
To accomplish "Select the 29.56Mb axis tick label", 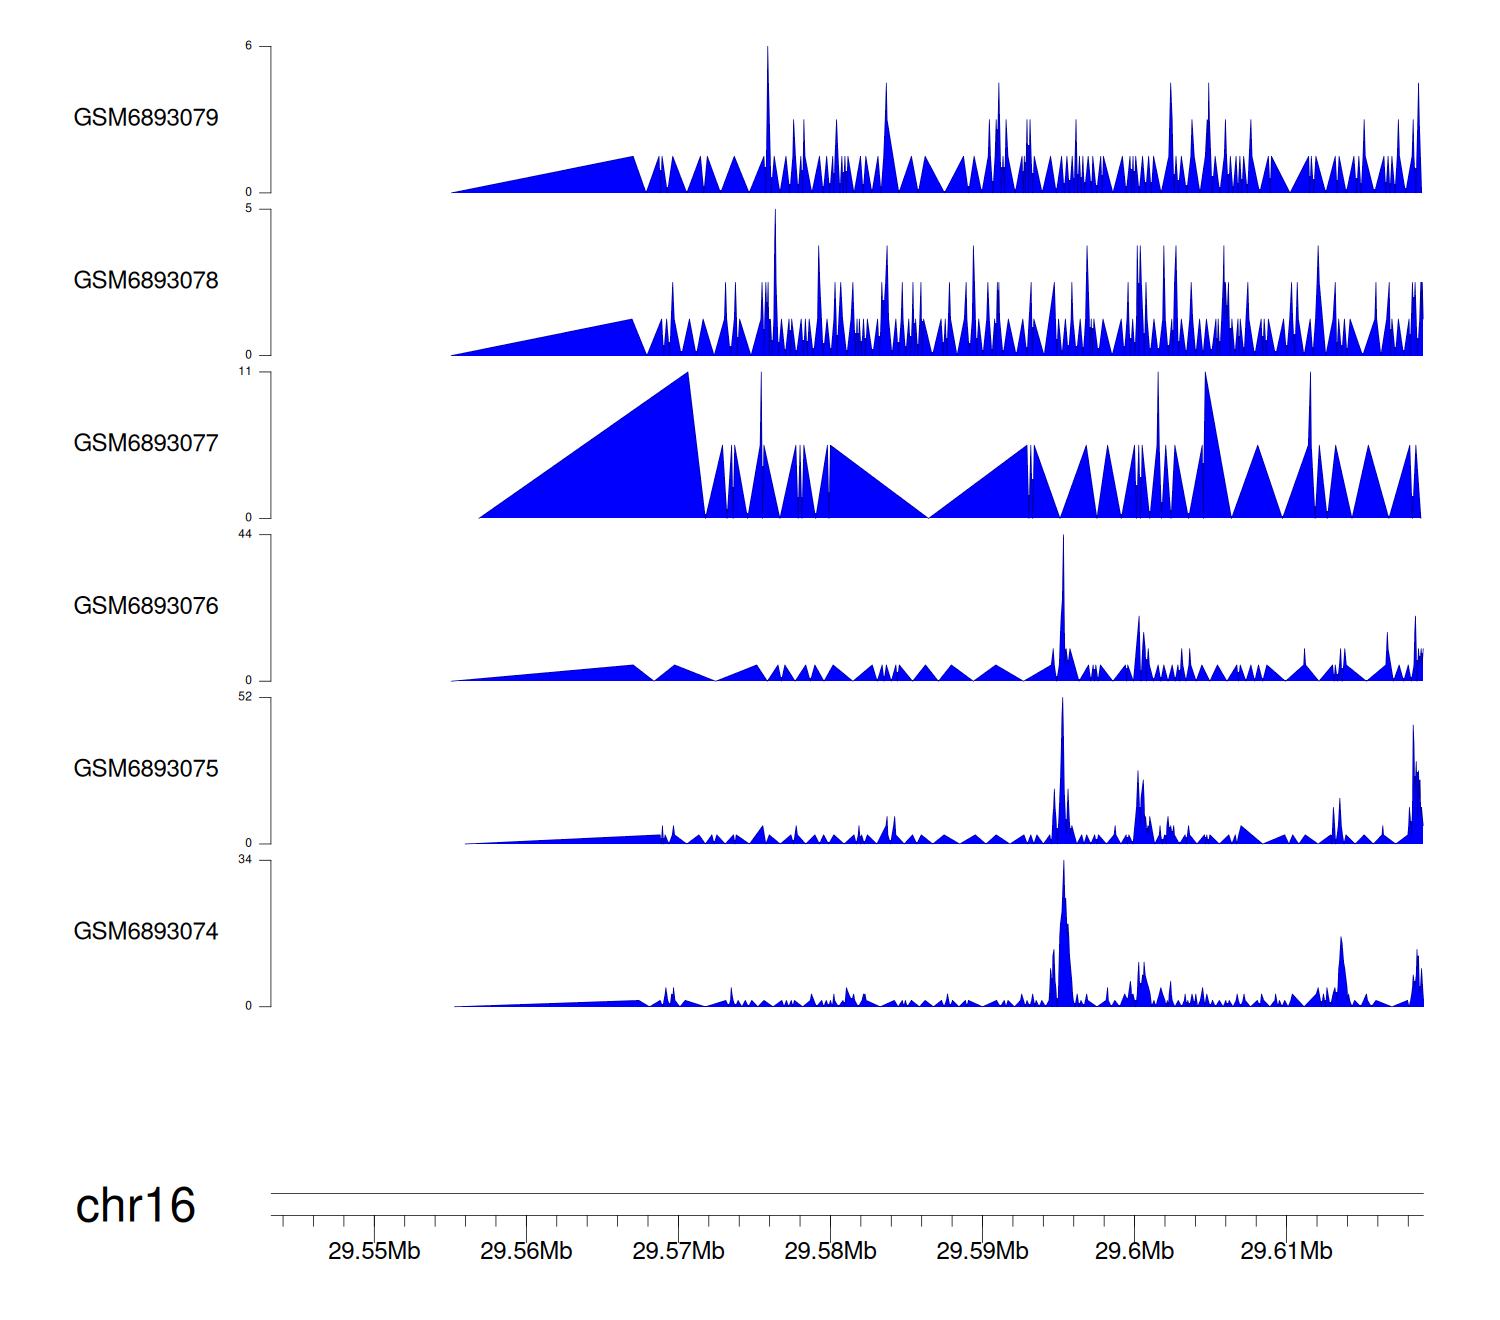I will [526, 1251].
